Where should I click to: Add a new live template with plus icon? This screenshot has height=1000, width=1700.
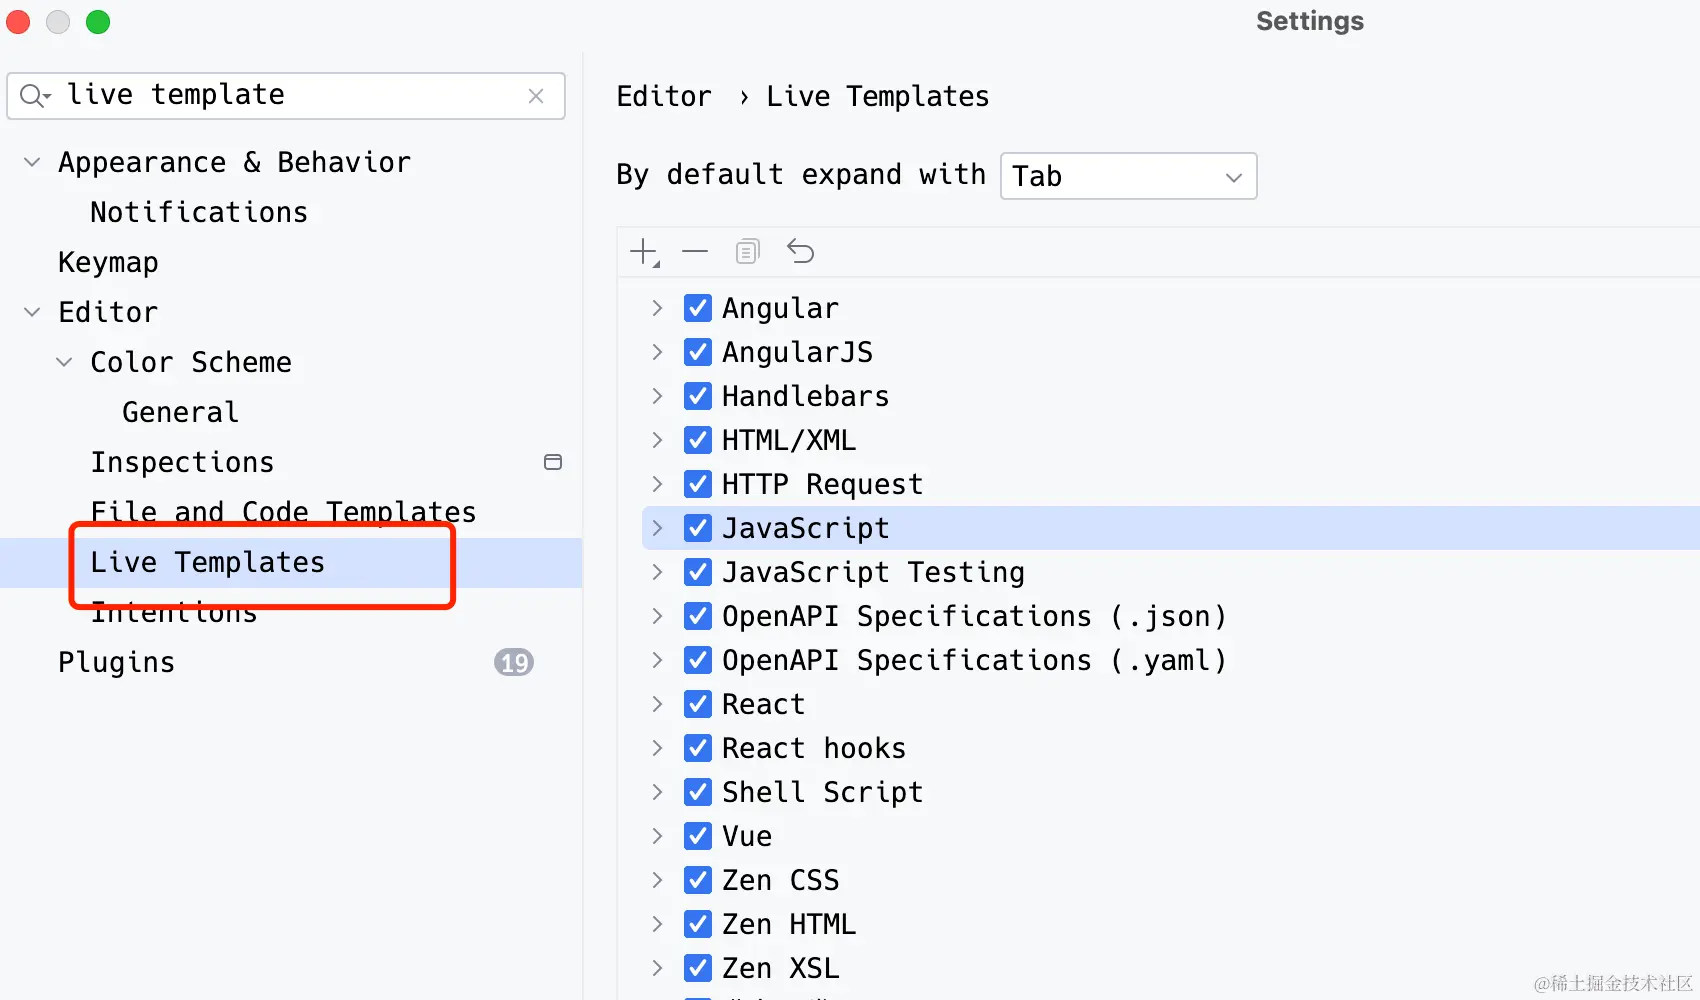[x=644, y=252]
